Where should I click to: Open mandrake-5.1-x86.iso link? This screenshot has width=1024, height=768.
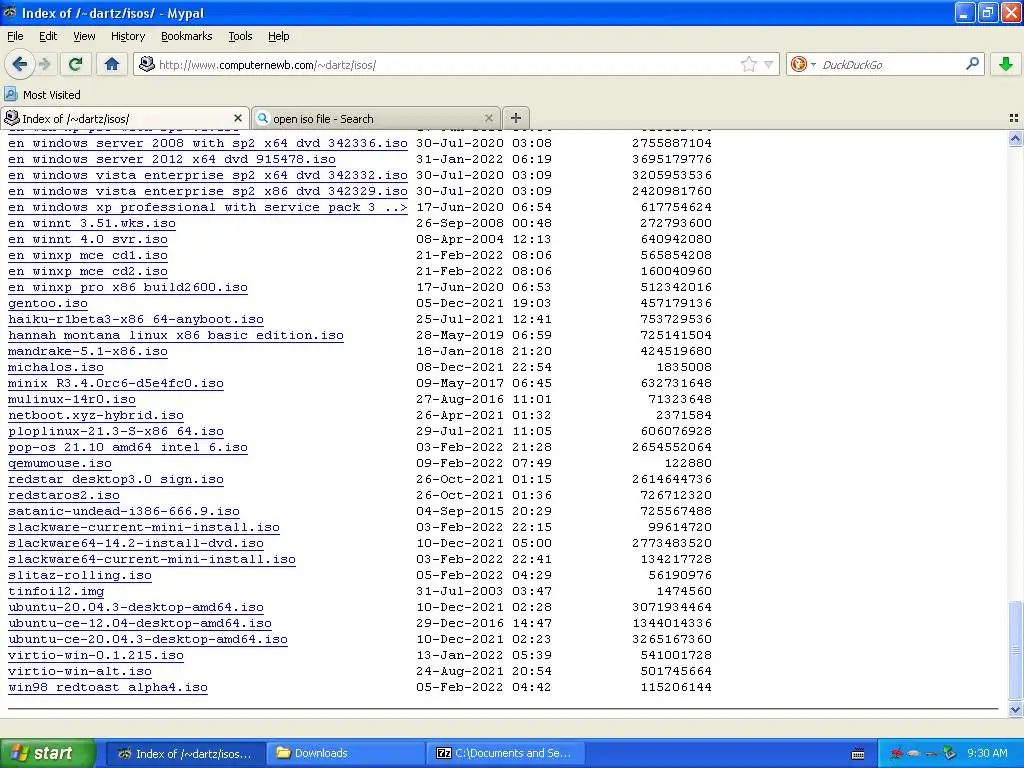[88, 351]
